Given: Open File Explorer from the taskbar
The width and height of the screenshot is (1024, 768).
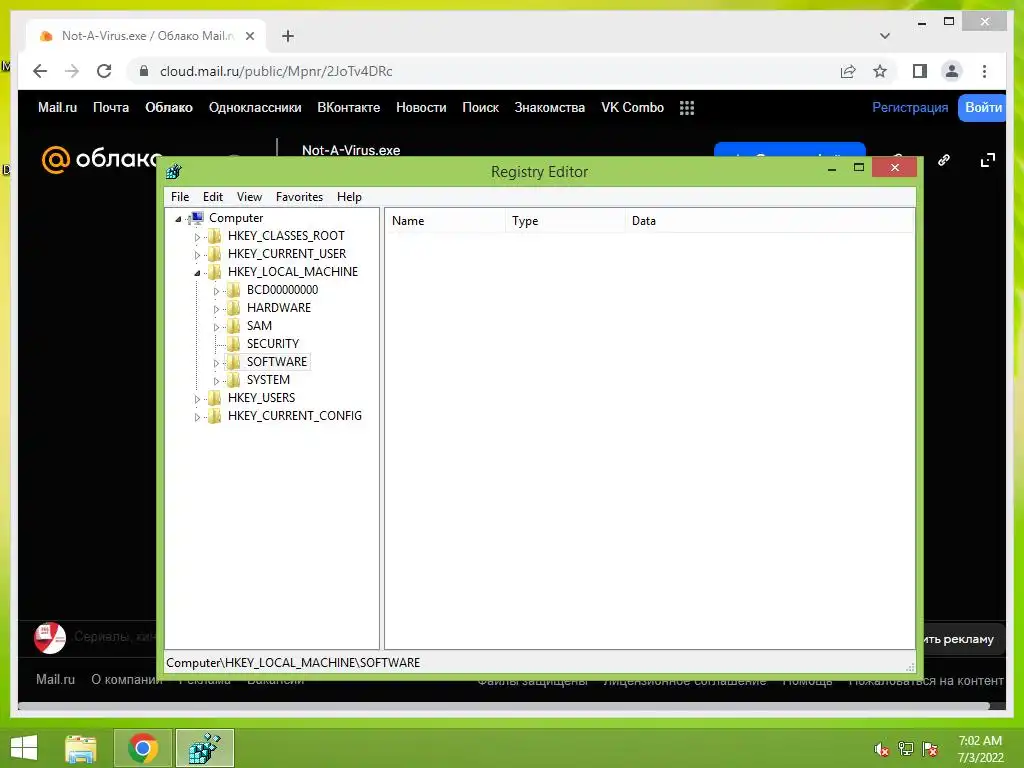Looking at the screenshot, I should pyautogui.click(x=81, y=748).
